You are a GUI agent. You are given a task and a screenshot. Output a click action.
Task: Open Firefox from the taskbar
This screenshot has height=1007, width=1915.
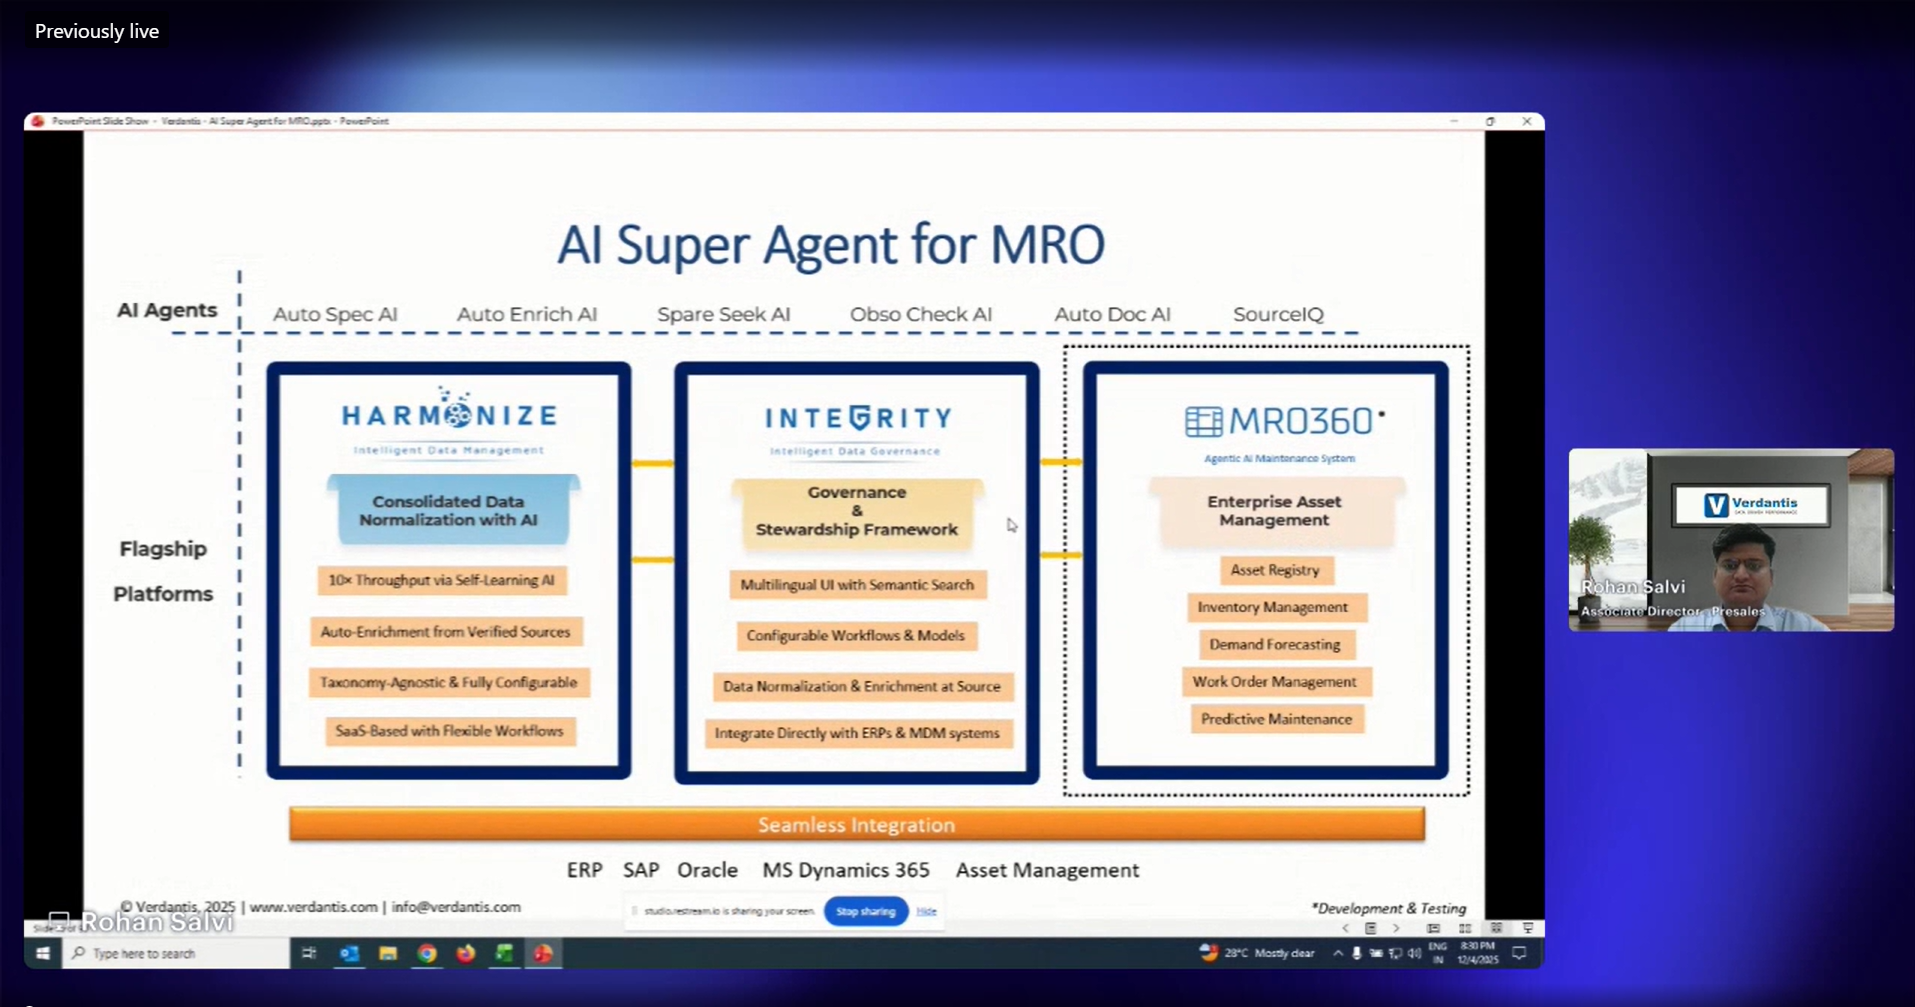pos(466,954)
